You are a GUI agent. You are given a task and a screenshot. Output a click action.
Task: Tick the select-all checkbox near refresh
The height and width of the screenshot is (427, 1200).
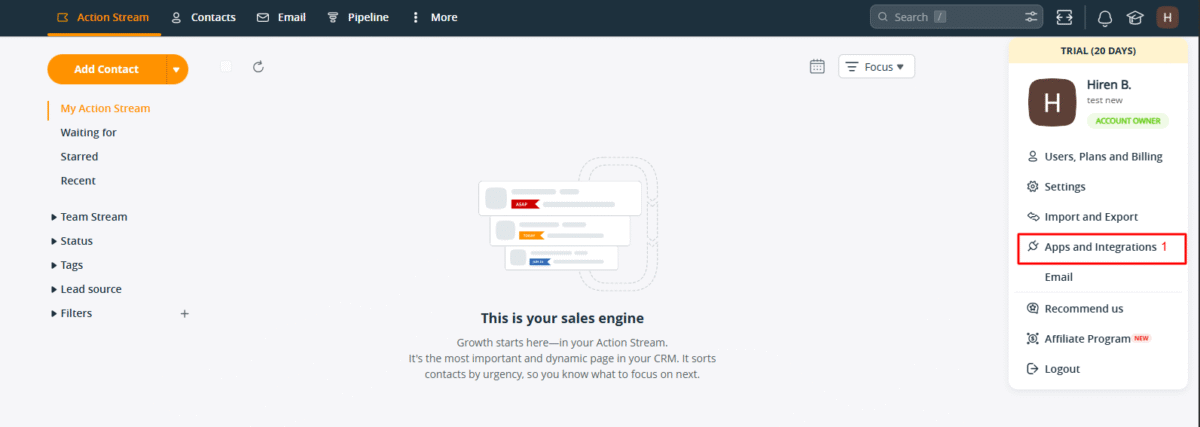(226, 67)
